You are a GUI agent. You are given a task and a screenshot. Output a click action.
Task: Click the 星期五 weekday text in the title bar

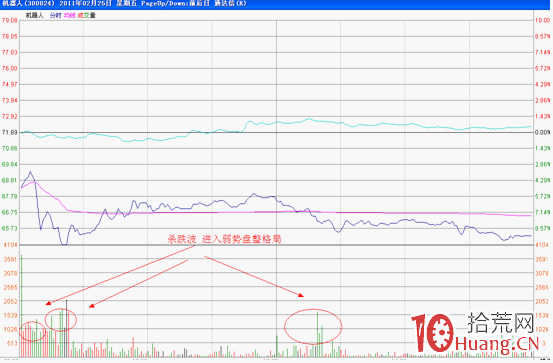pyautogui.click(x=126, y=4)
